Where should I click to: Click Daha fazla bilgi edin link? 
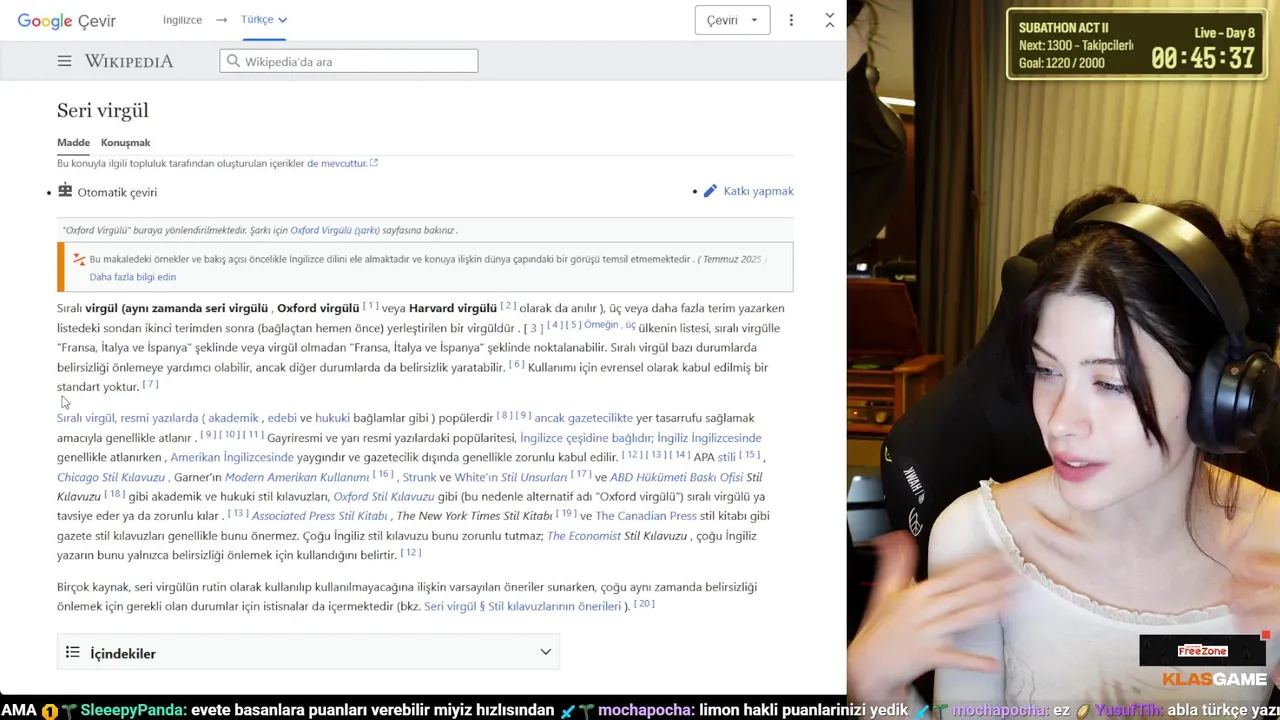[132, 277]
